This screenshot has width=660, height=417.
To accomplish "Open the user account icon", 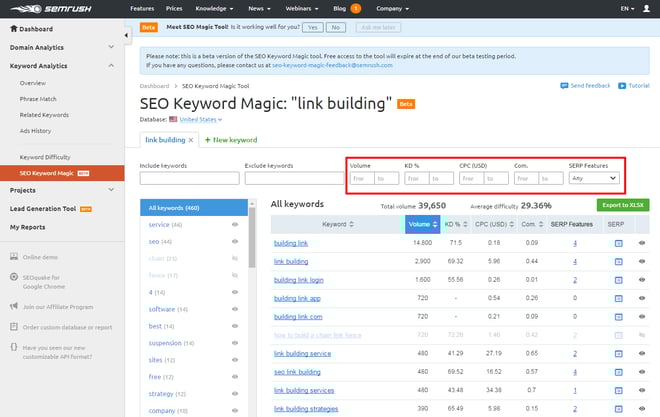I will click(646, 8).
